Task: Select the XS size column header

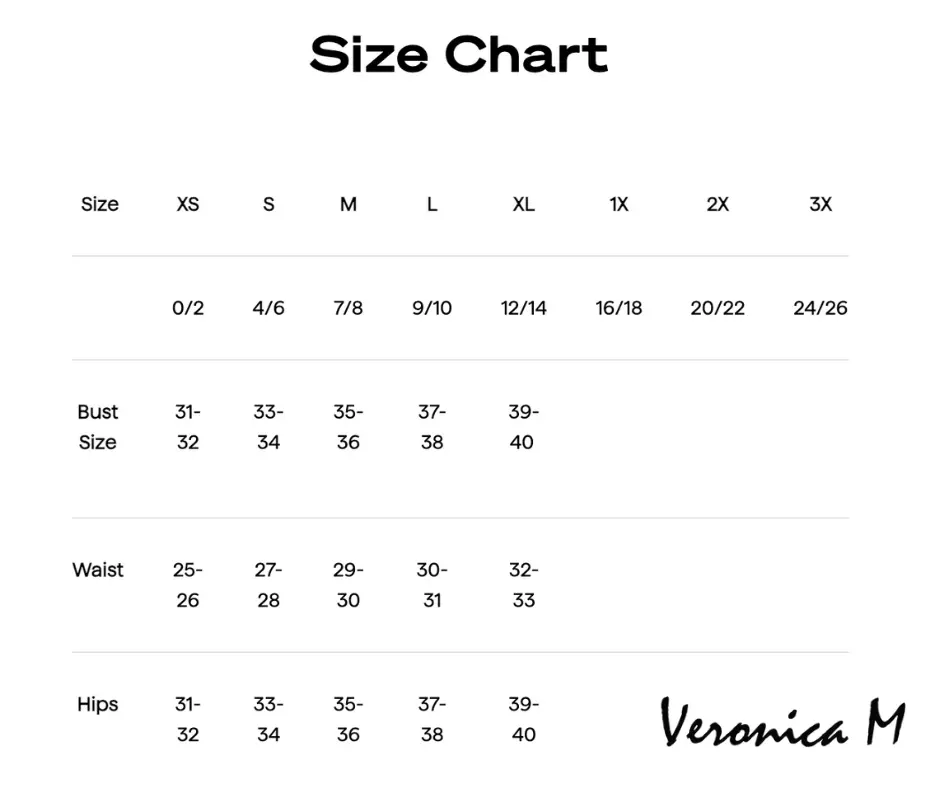Action: [188, 204]
